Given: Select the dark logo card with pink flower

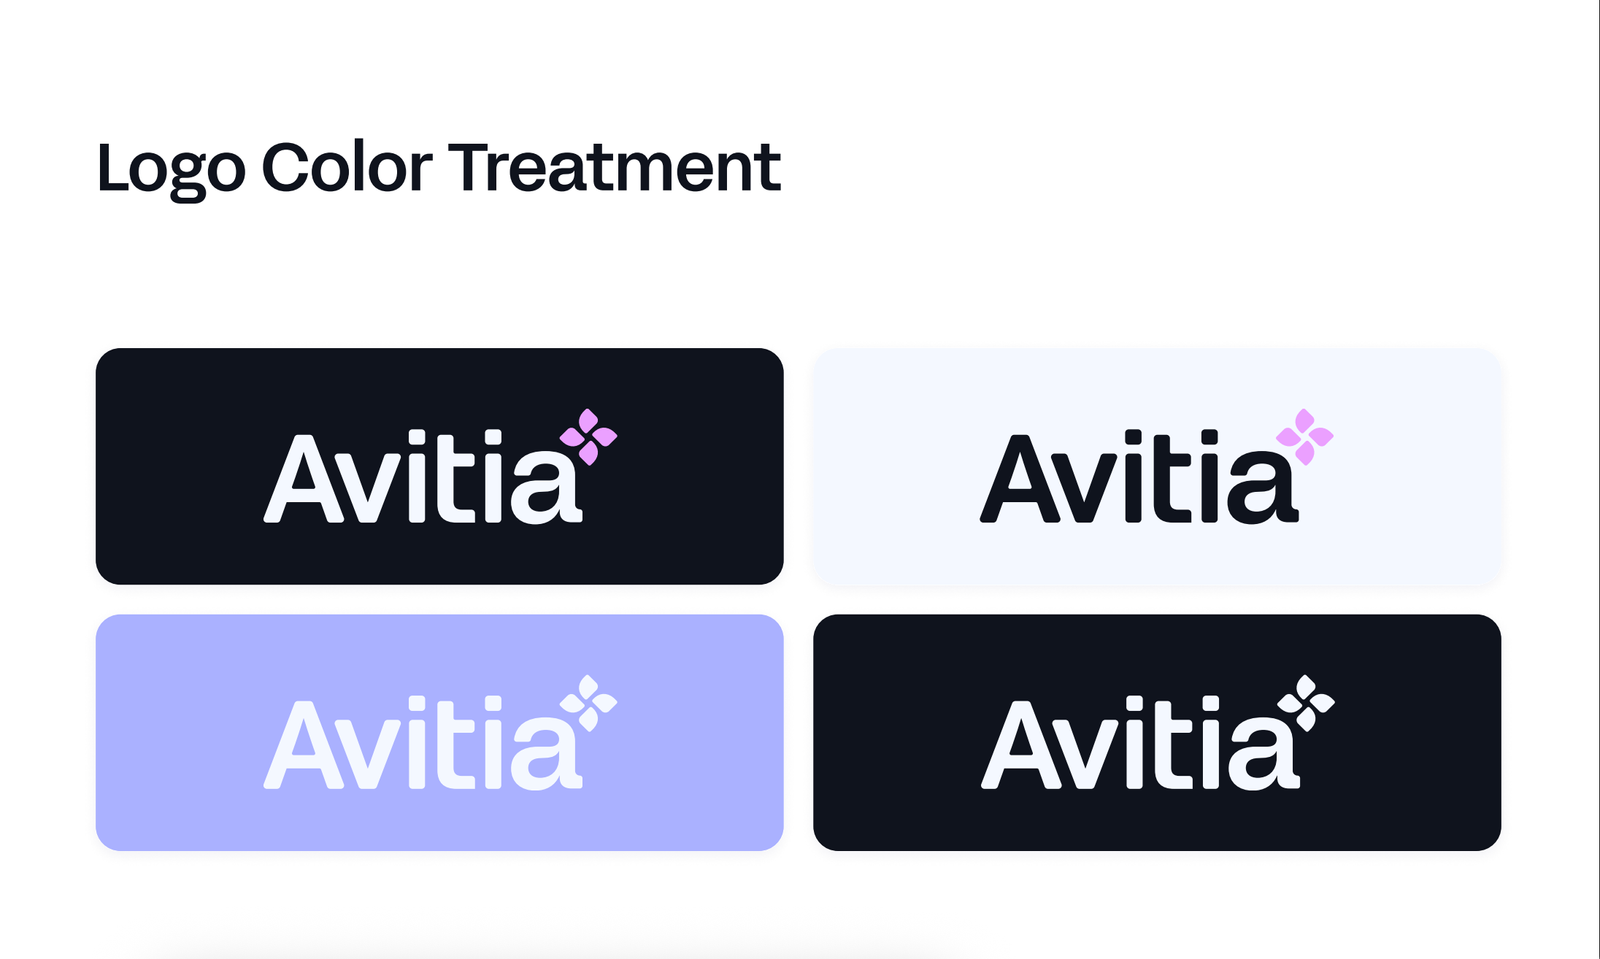Looking at the screenshot, I should pyautogui.click(x=439, y=466).
